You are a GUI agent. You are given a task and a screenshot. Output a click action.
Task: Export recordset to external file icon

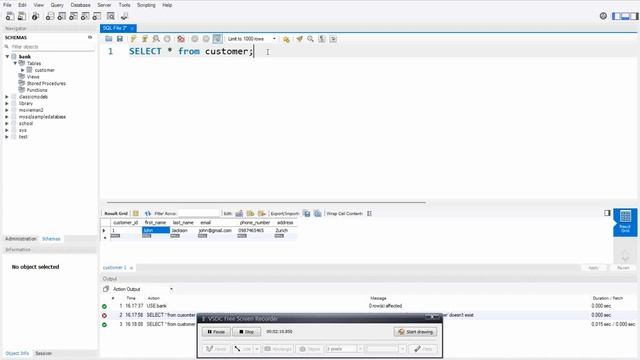coord(307,213)
